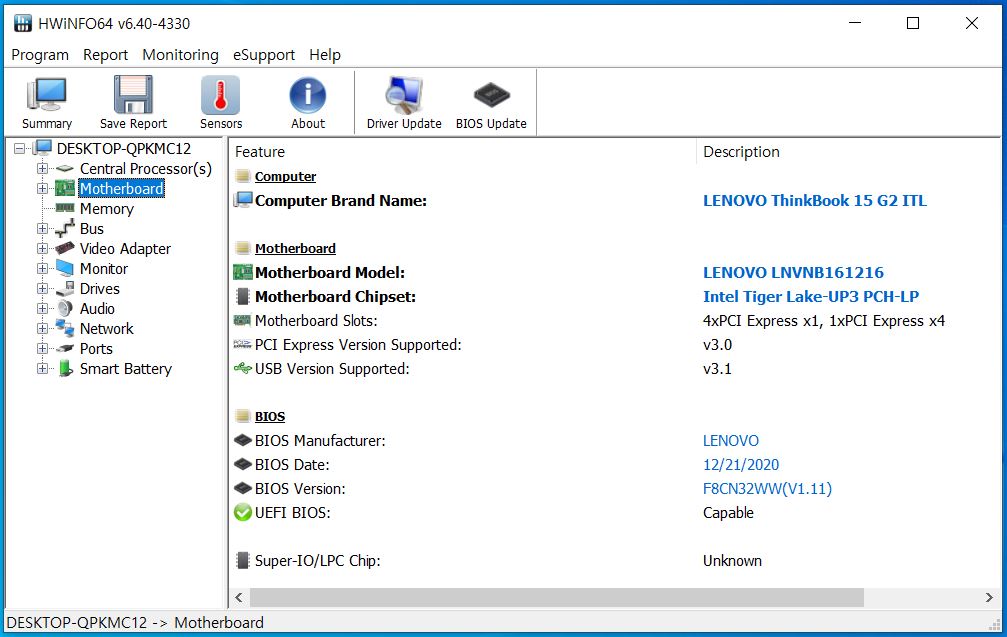Screen dimensions: 1007x637
Task: Click the Motherboard Model board icon
Action: (242, 272)
